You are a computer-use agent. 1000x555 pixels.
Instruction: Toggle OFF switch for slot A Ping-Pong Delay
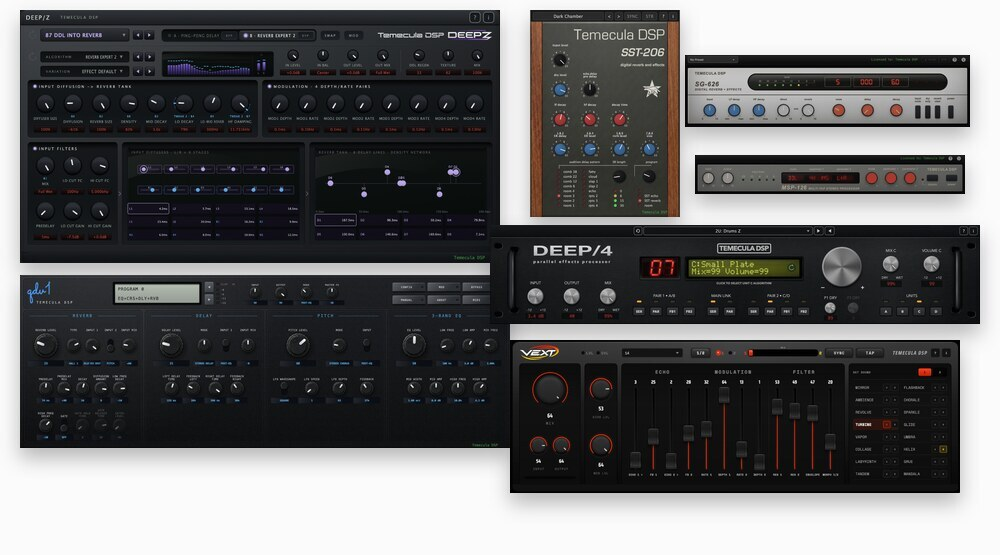click(x=228, y=36)
